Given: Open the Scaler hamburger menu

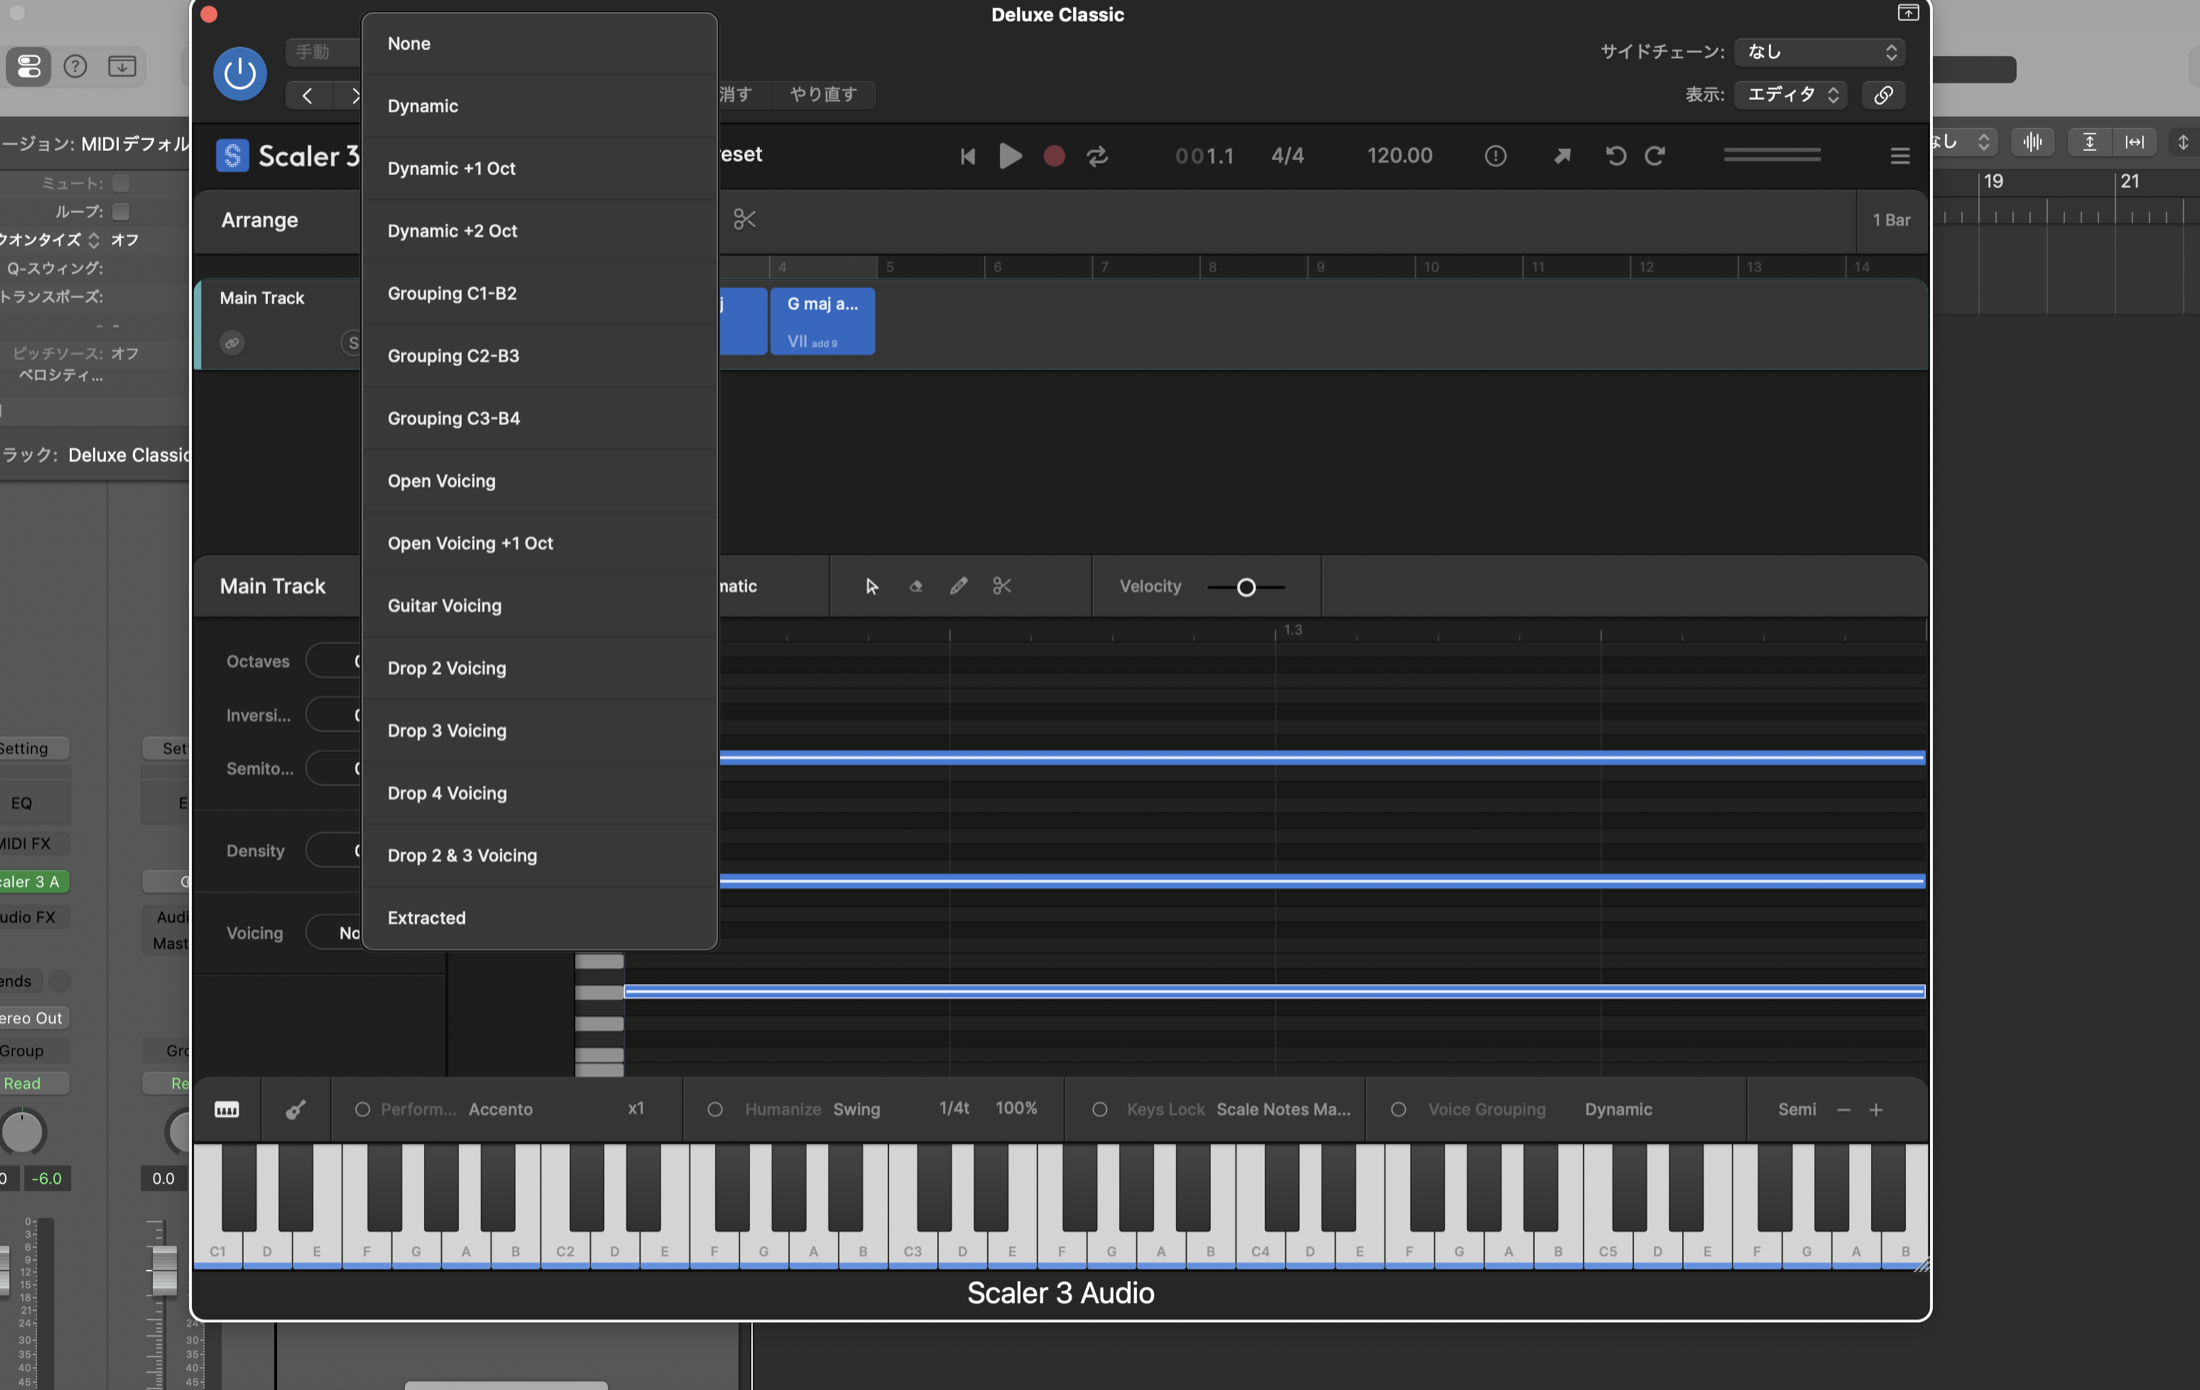Looking at the screenshot, I should pos(1900,156).
